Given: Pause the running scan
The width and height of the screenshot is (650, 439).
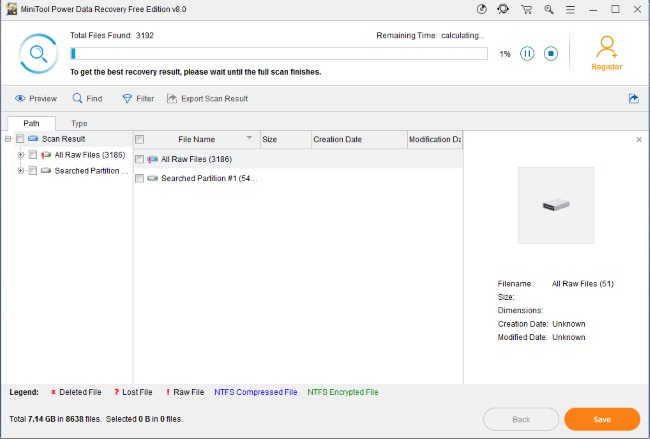Looking at the screenshot, I should click(527, 54).
